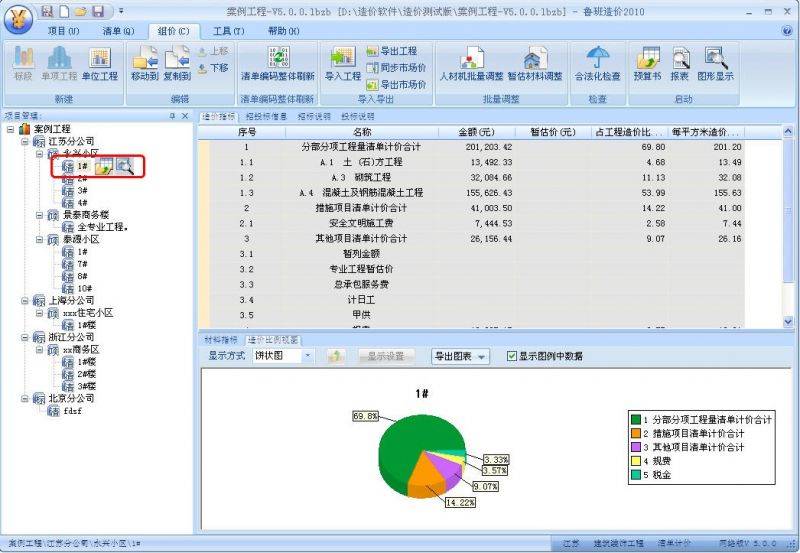Screen dimensions: 800x553
Task: Switch to 清单(Q) ribbon tab
Action: pos(118,31)
